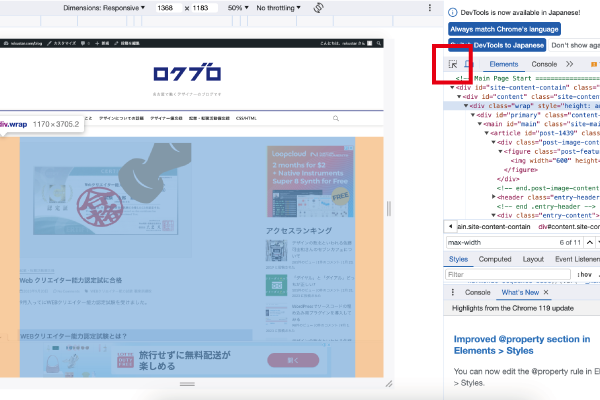Click Always match Chrome's language button
This screenshot has height=400, width=600.
(x=504, y=29)
